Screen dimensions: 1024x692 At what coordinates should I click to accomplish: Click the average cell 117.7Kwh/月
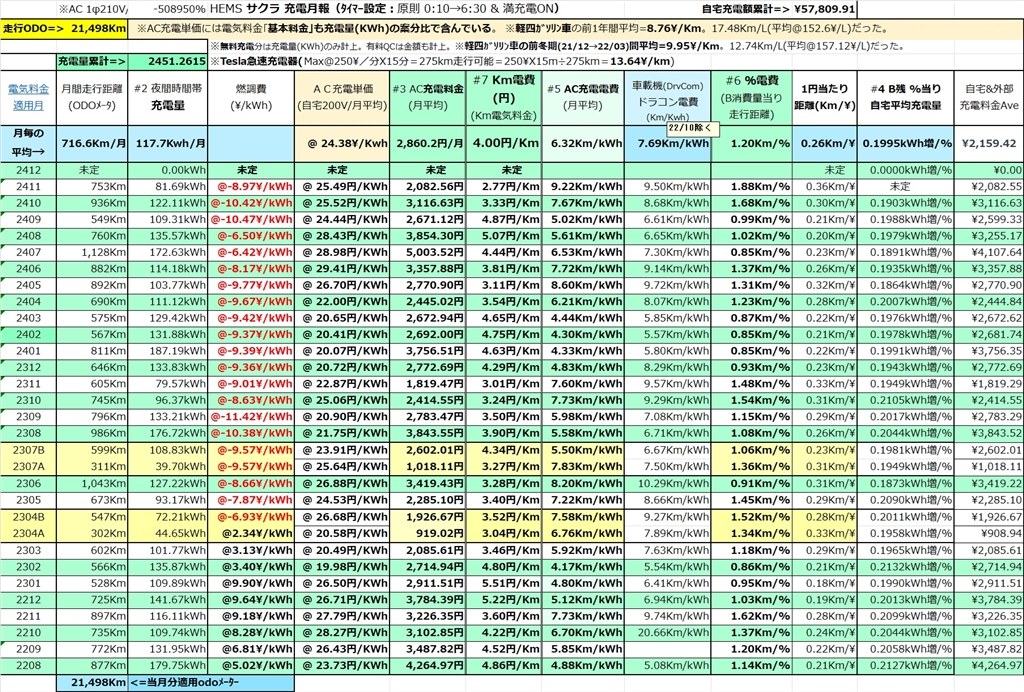pyautogui.click(x=168, y=143)
